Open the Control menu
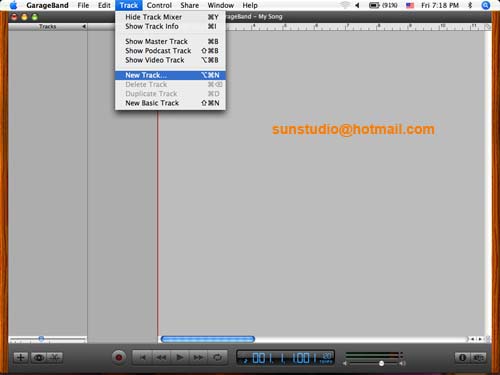The height and width of the screenshot is (375, 500). (159, 5)
